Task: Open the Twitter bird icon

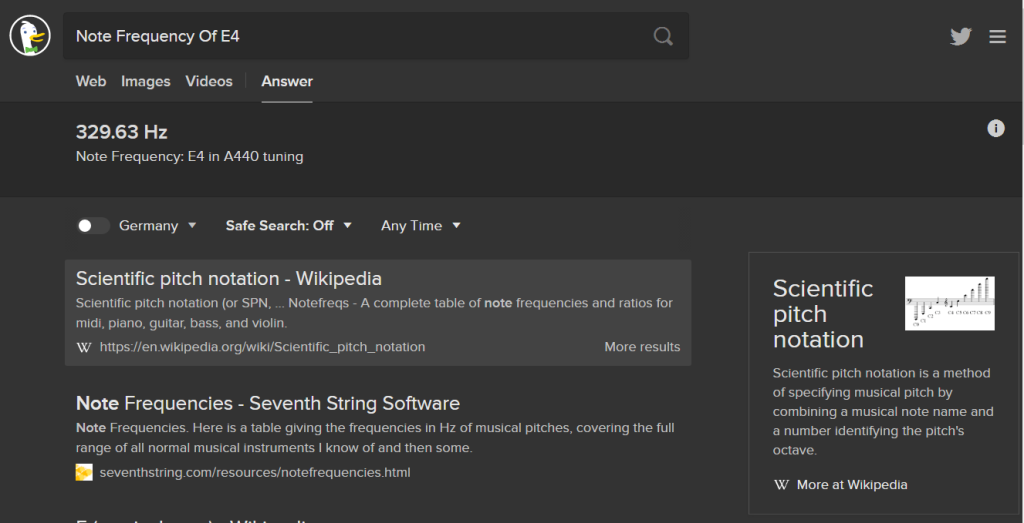Action: [x=960, y=36]
